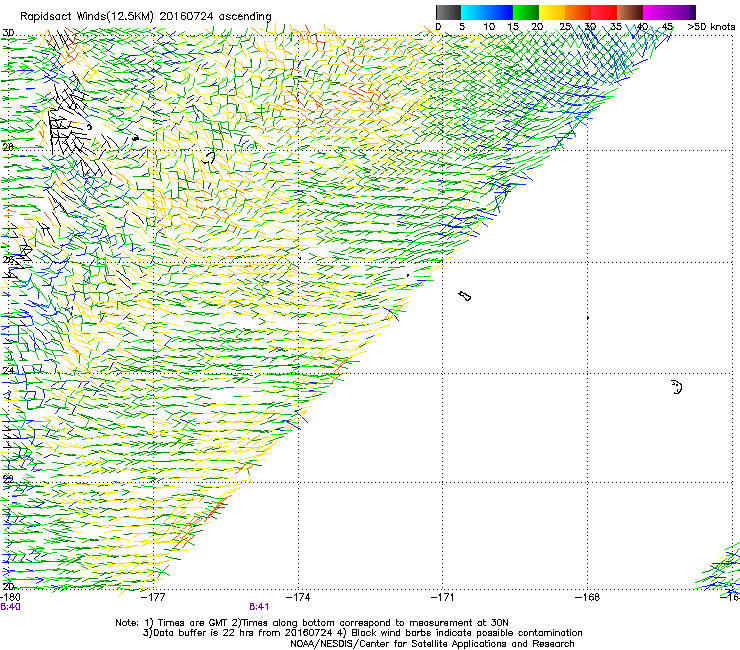Select the orange 25–30 knots legend swatch
The image size is (740, 650).
pyautogui.click(x=578, y=12)
